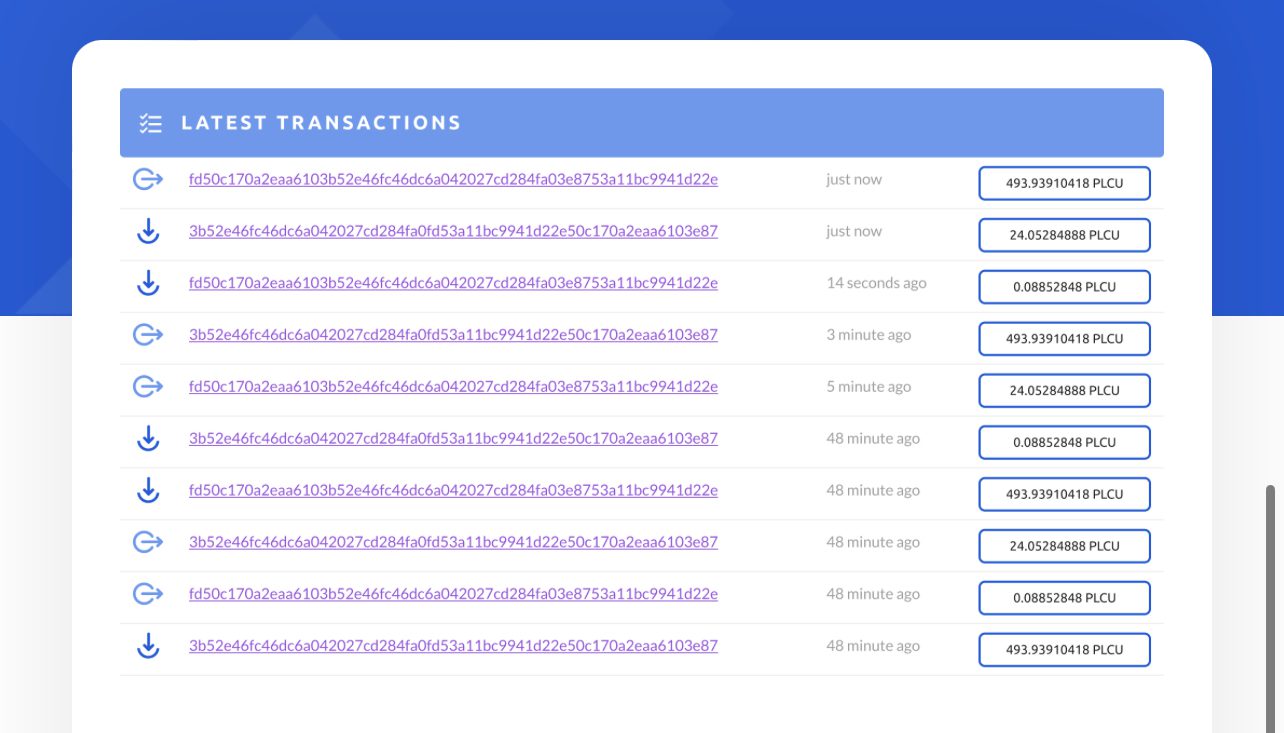Viewport: 1284px width, 733px height.
Task: Open hash link from 3 minute ago
Action: click(453, 335)
